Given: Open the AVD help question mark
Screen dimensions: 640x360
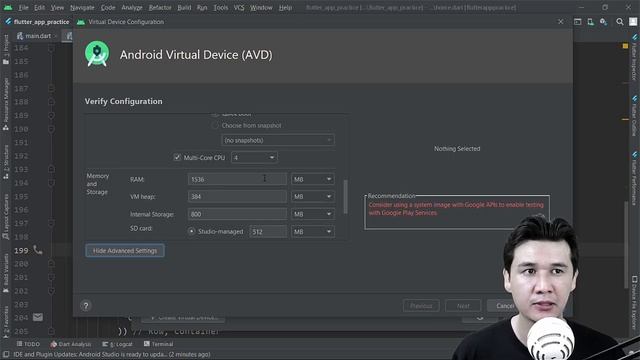Looking at the screenshot, I should (x=86, y=306).
